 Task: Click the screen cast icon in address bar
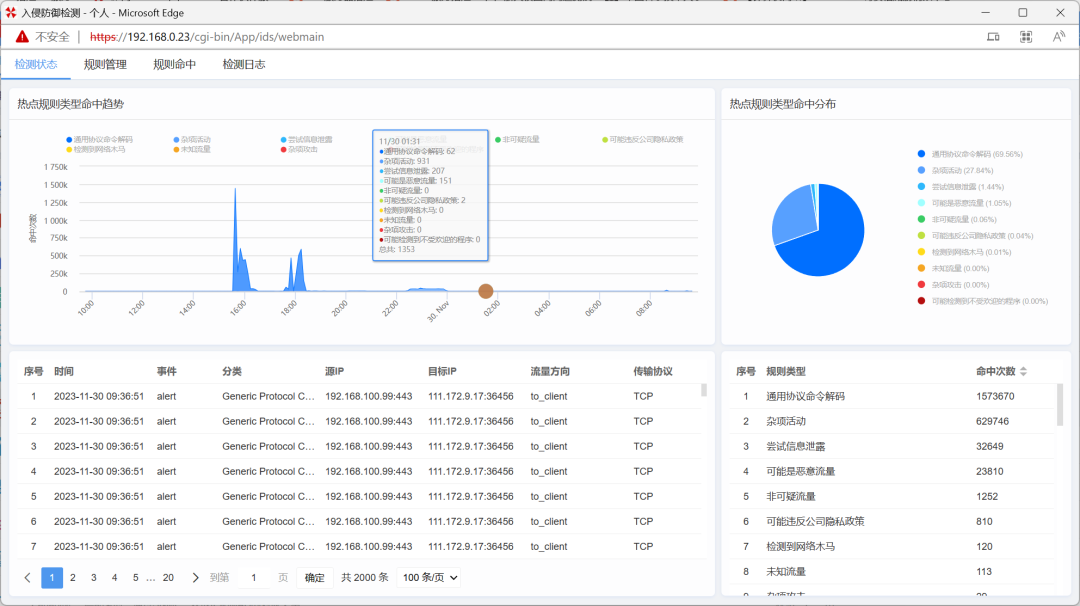point(993,36)
